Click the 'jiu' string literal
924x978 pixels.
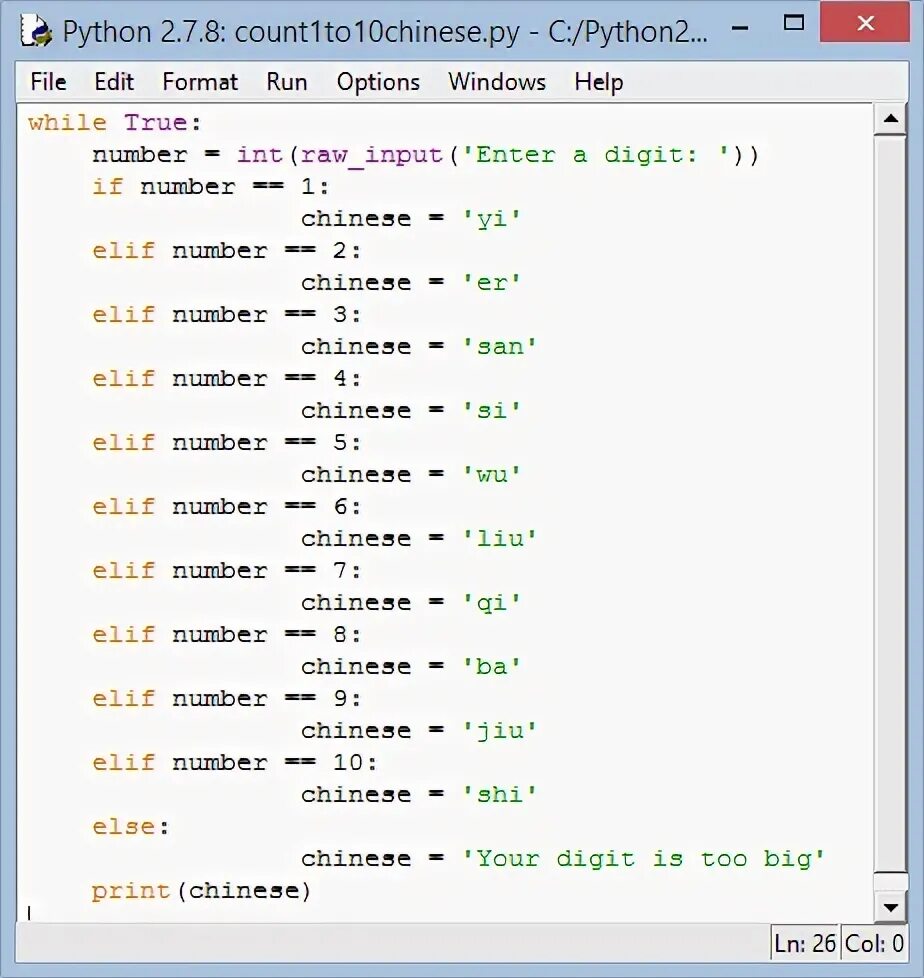(499, 731)
